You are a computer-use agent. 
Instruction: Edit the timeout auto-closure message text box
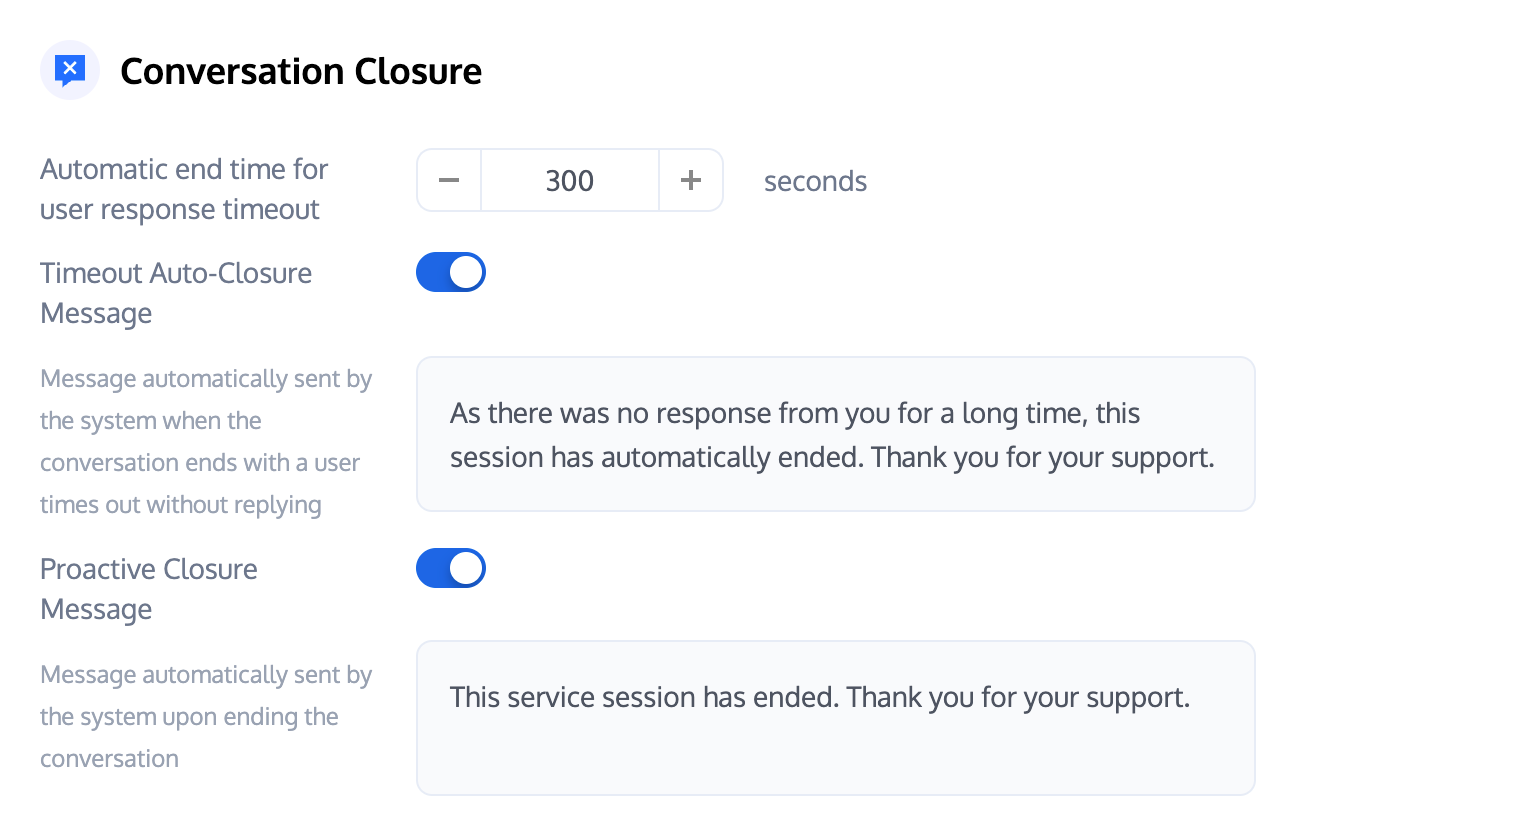tap(835, 434)
